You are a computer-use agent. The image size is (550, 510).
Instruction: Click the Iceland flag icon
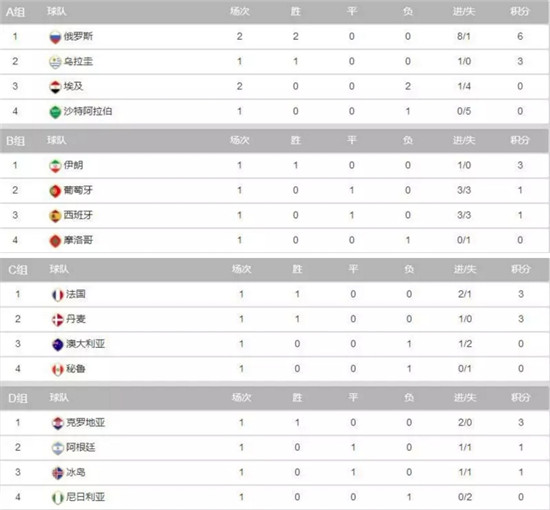coord(58,473)
